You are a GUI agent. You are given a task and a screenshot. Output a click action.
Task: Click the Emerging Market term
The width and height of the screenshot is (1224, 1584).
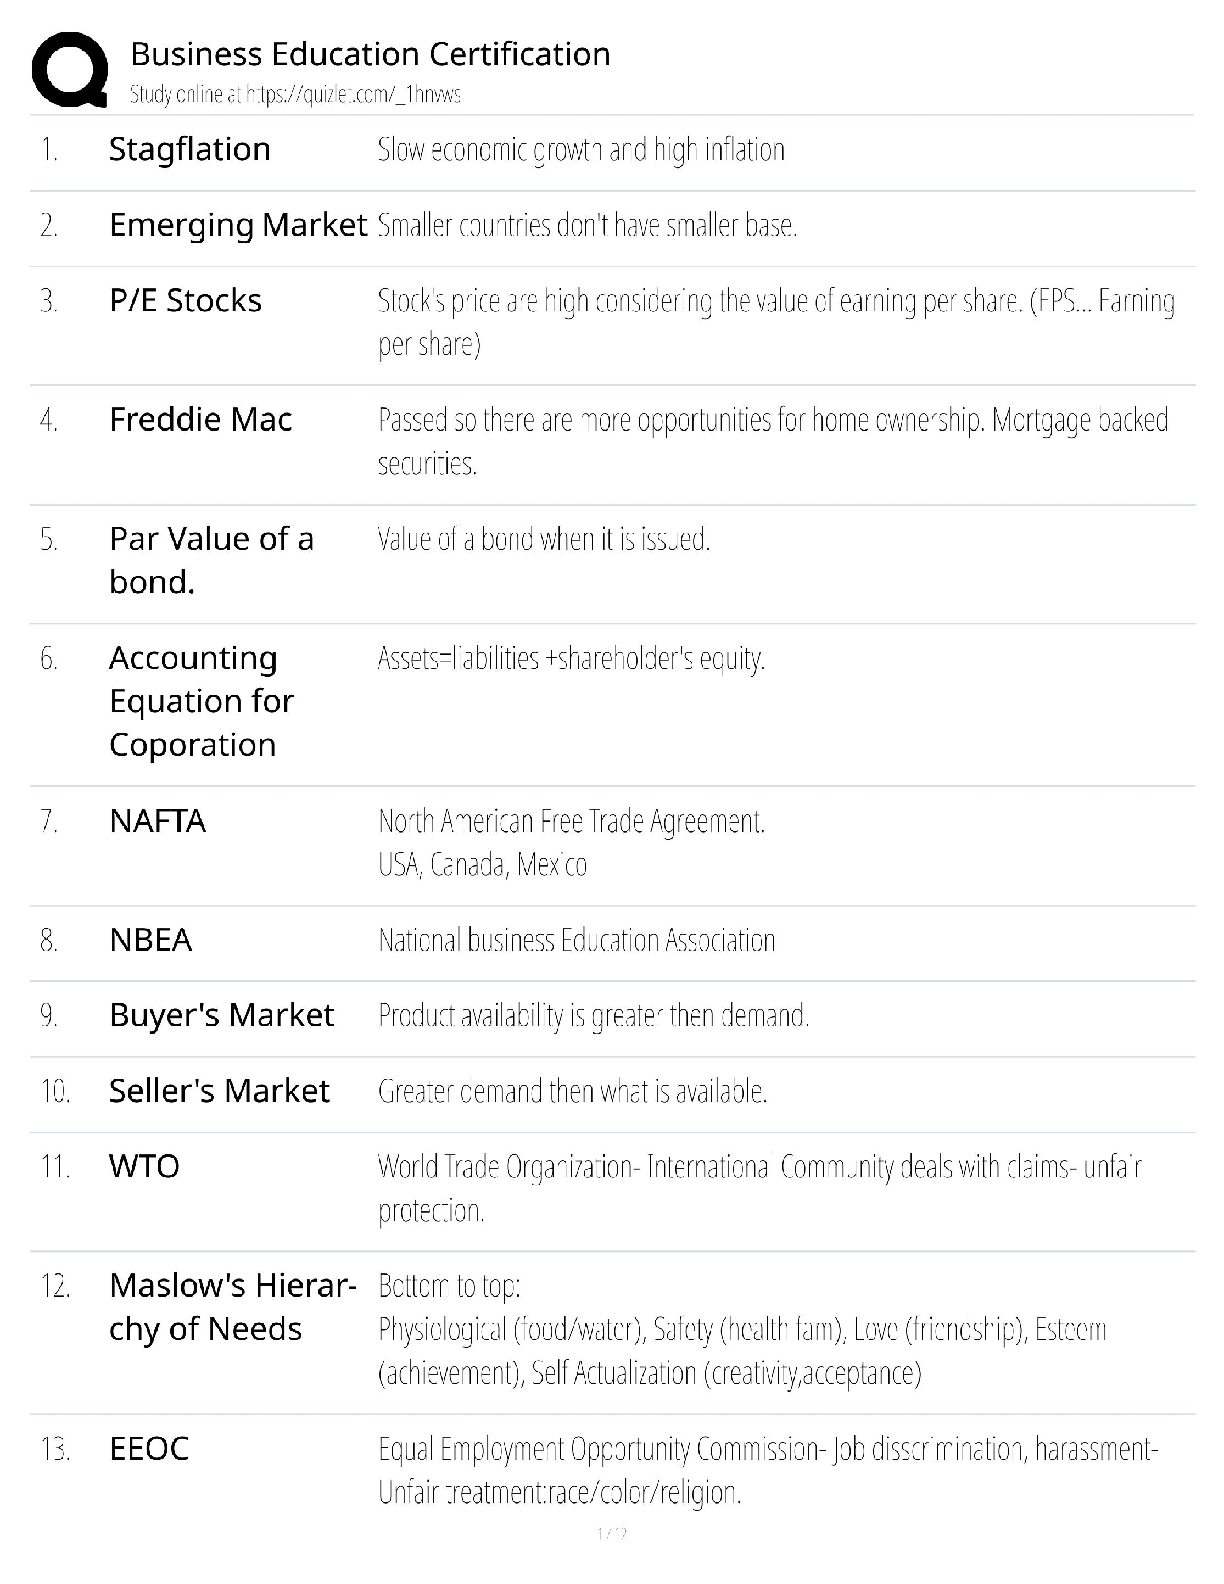(x=238, y=225)
